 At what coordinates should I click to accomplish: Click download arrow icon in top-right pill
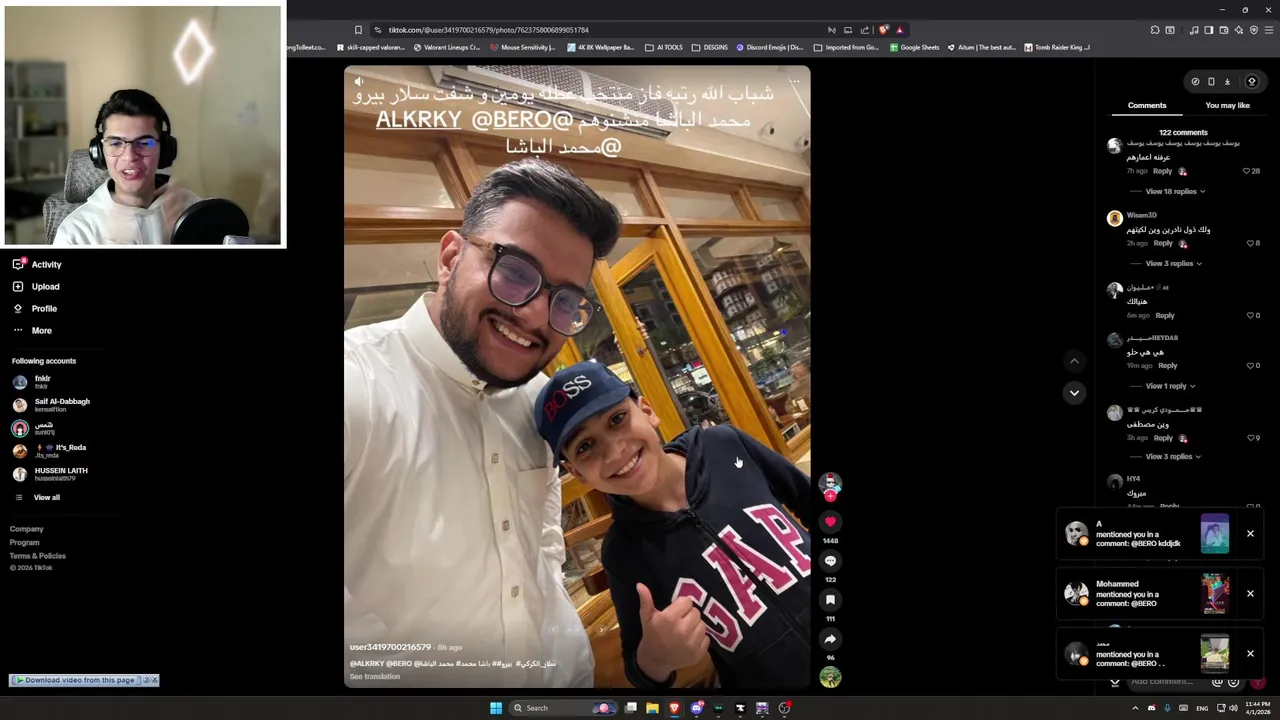click(x=1227, y=82)
